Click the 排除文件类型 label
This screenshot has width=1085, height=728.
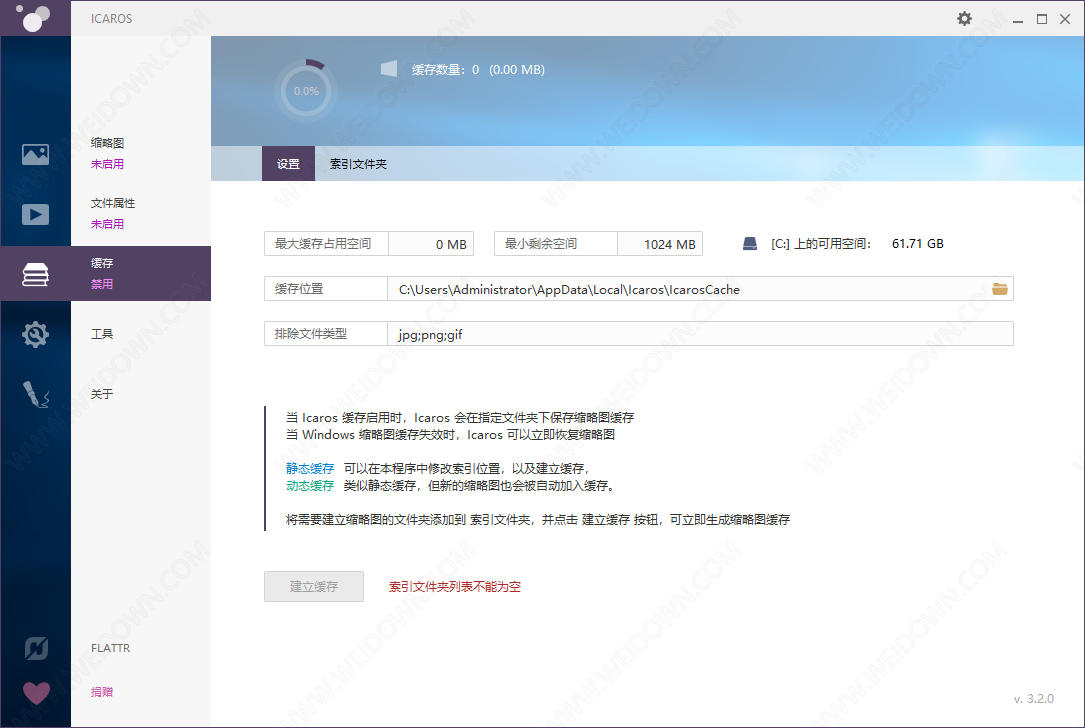pyautogui.click(x=311, y=334)
